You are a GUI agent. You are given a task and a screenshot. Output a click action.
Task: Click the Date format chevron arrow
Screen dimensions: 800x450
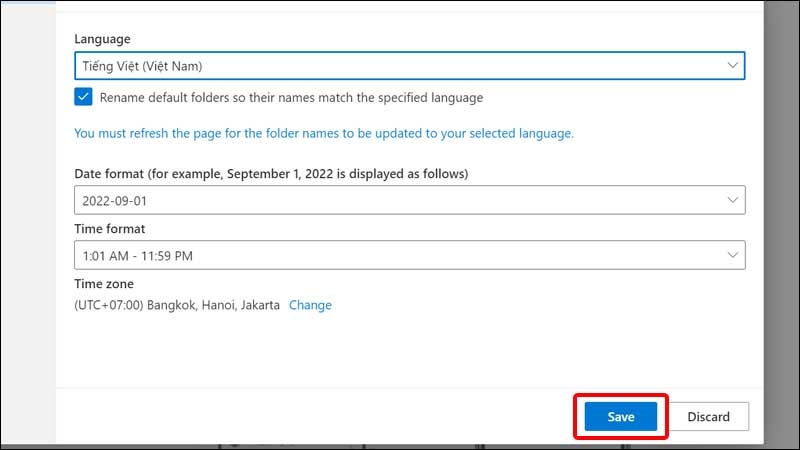pos(732,200)
